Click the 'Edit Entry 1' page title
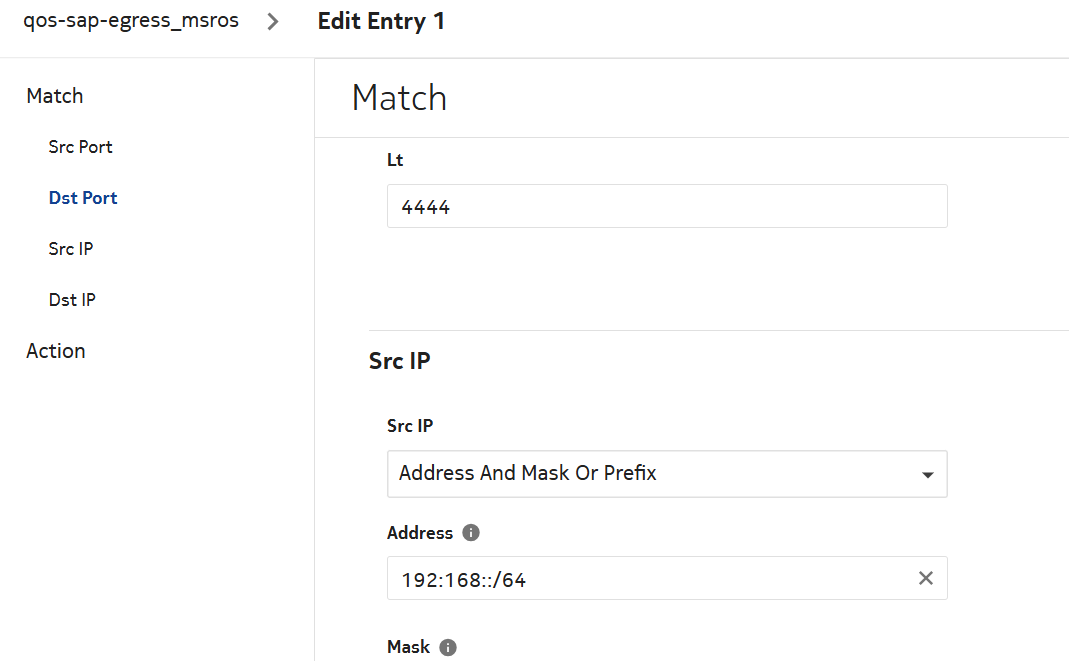The width and height of the screenshot is (1069, 661). [x=381, y=21]
